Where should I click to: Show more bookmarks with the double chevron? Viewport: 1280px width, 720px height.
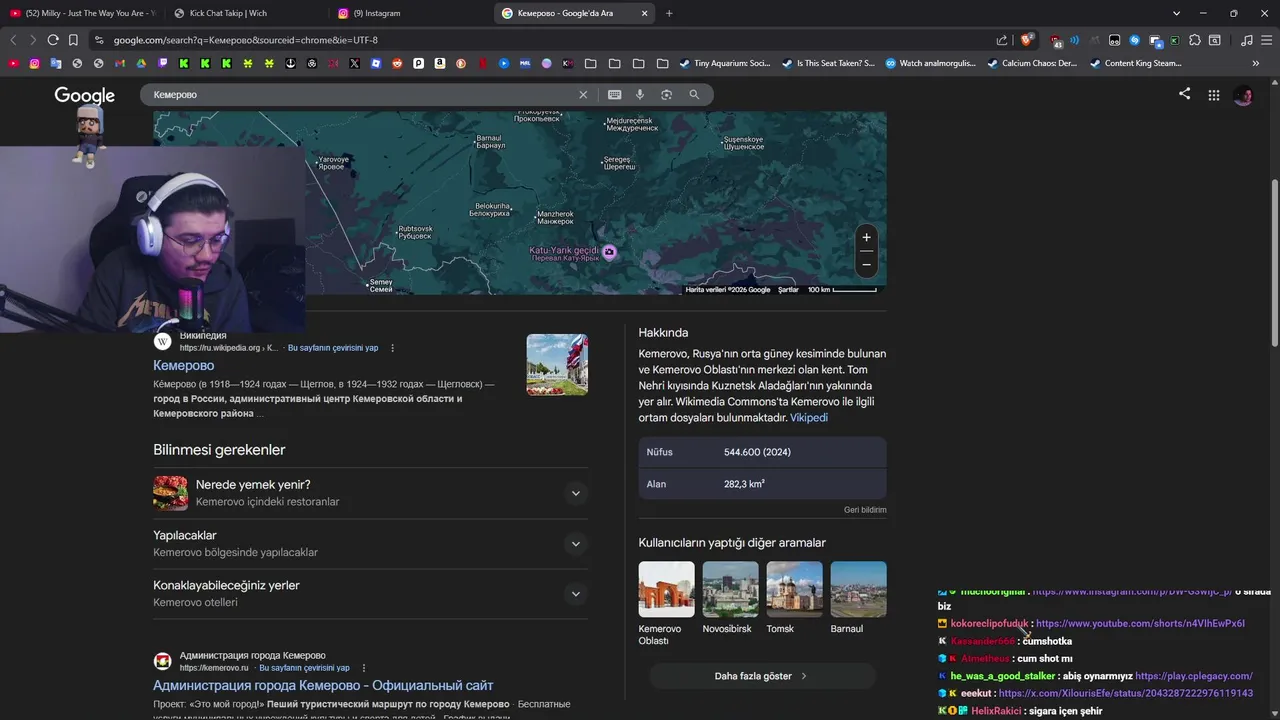click(x=1256, y=63)
